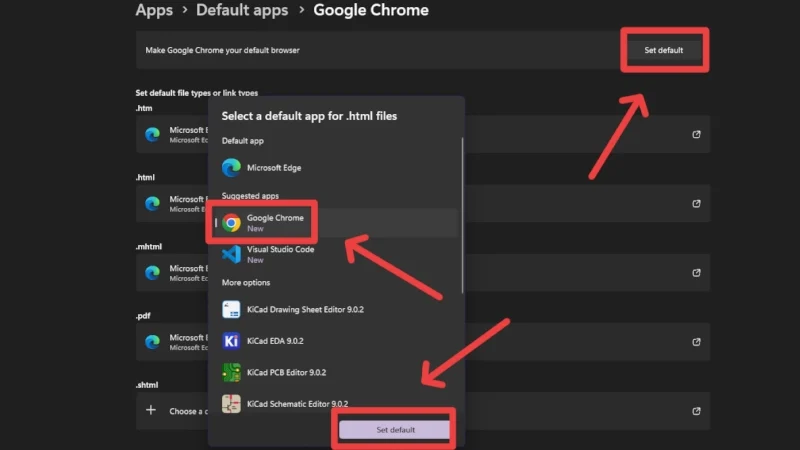The height and width of the screenshot is (450, 800).
Task: Click the 'Suggested apps' heading
Action: click(250, 196)
